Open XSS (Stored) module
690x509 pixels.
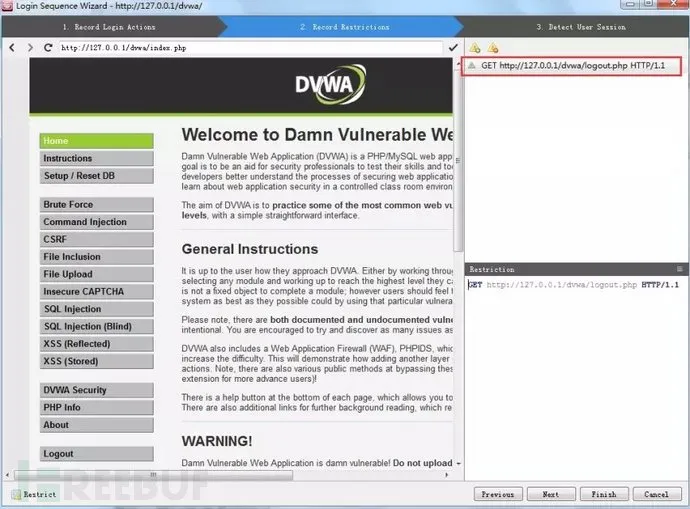(x=96, y=361)
